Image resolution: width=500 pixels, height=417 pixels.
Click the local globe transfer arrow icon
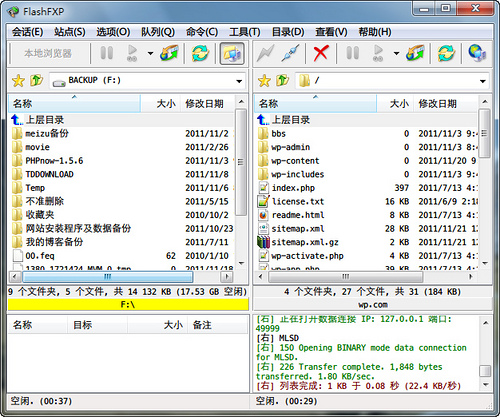[170, 53]
